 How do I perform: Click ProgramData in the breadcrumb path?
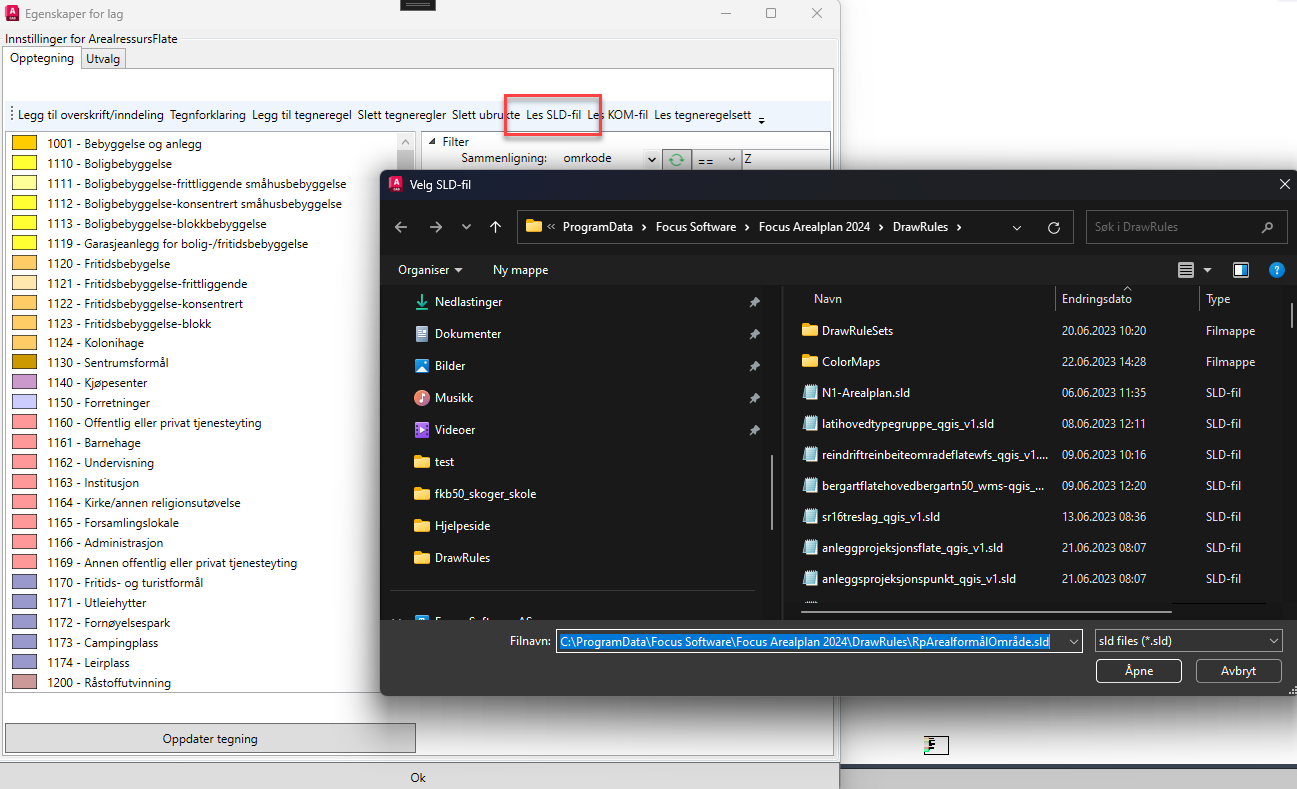click(598, 227)
